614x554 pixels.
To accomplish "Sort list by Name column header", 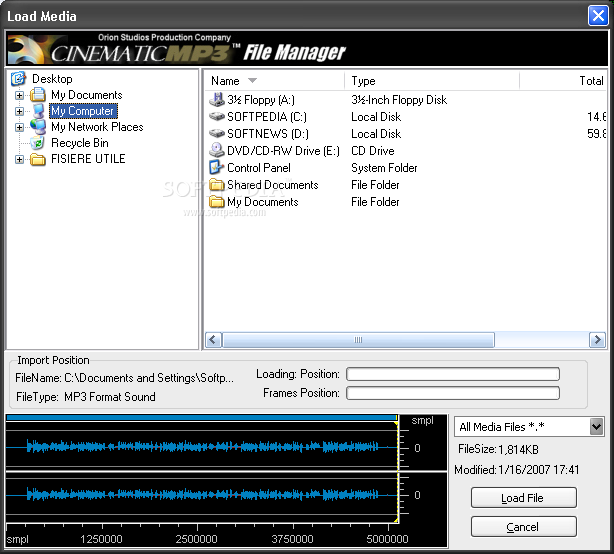I will pyautogui.click(x=274, y=81).
